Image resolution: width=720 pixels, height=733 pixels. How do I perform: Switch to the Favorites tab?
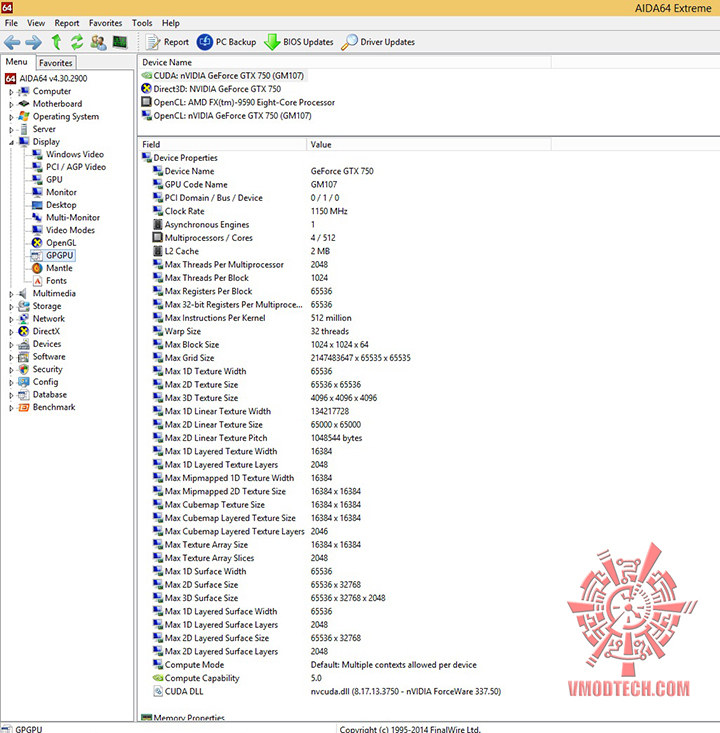56,63
